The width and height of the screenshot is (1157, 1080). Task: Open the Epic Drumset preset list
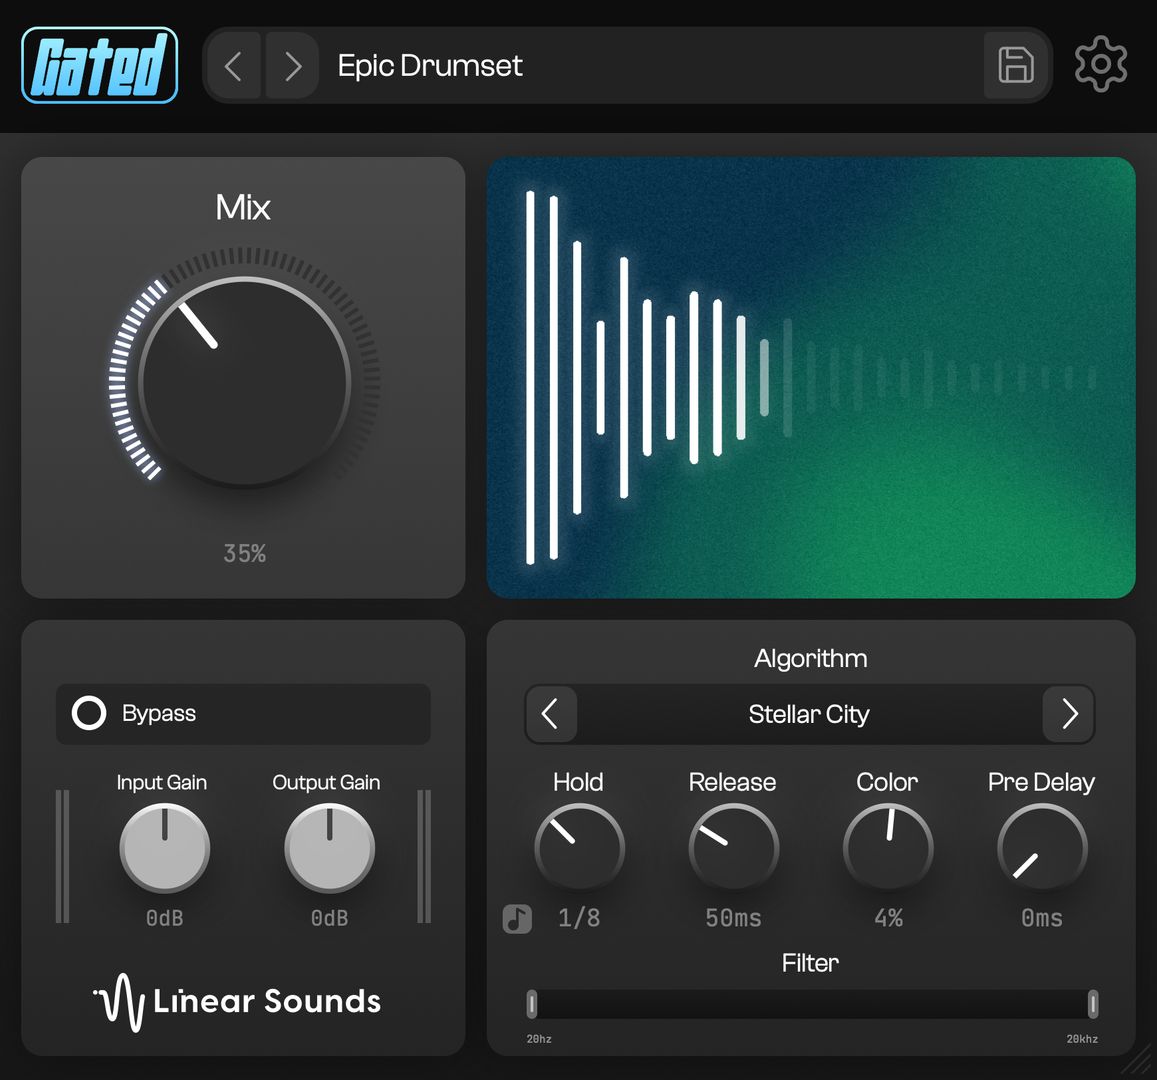[430, 66]
